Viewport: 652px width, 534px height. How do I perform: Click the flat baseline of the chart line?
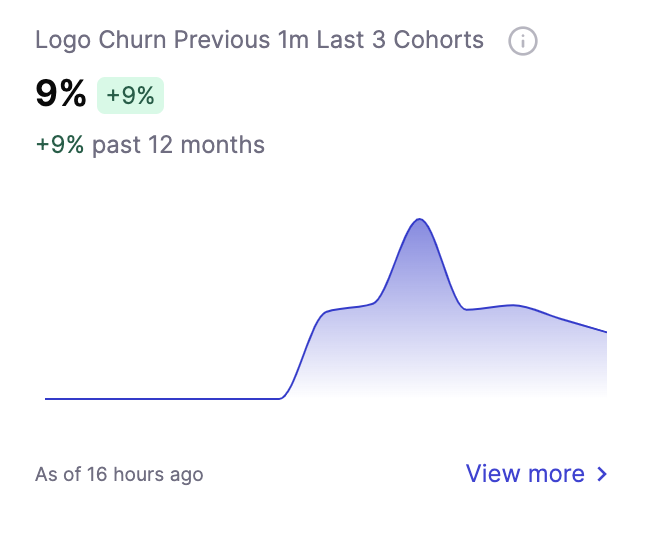[162, 399]
